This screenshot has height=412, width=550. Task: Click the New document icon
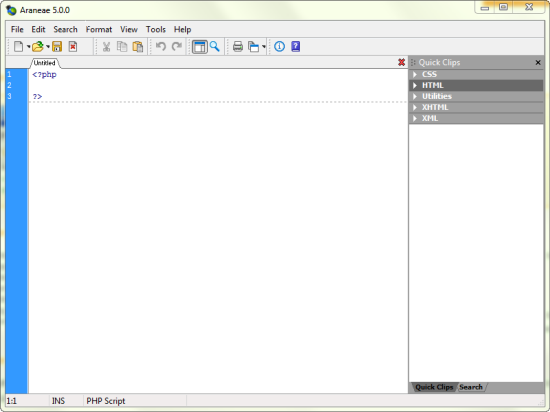(x=18, y=46)
